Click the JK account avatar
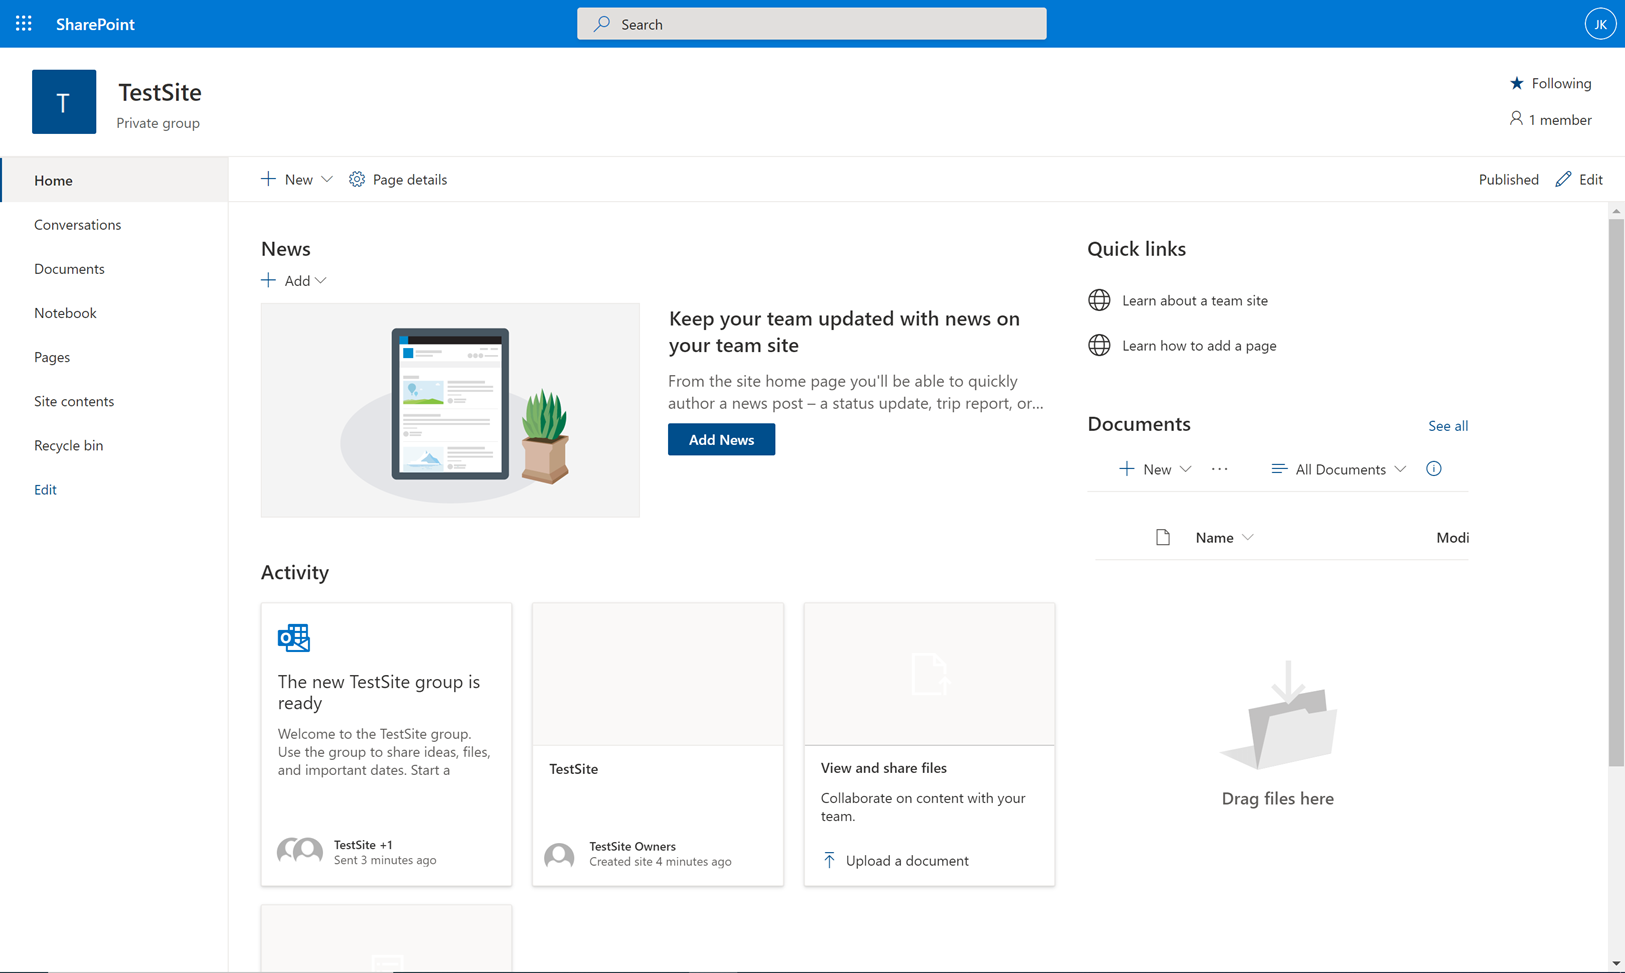 pos(1600,23)
